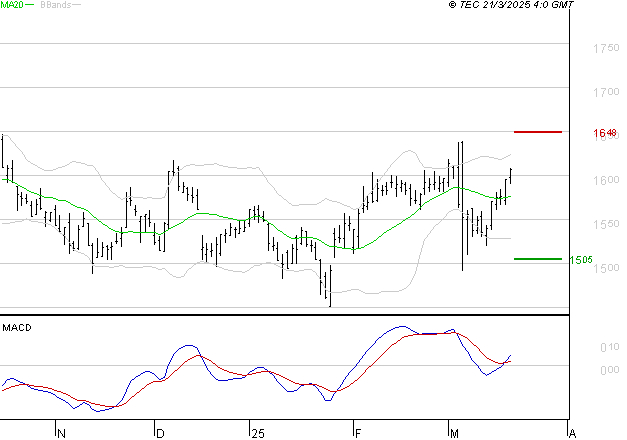The width and height of the screenshot is (627, 440).
Task: Click the red 1648 price label
Action: click(605, 132)
